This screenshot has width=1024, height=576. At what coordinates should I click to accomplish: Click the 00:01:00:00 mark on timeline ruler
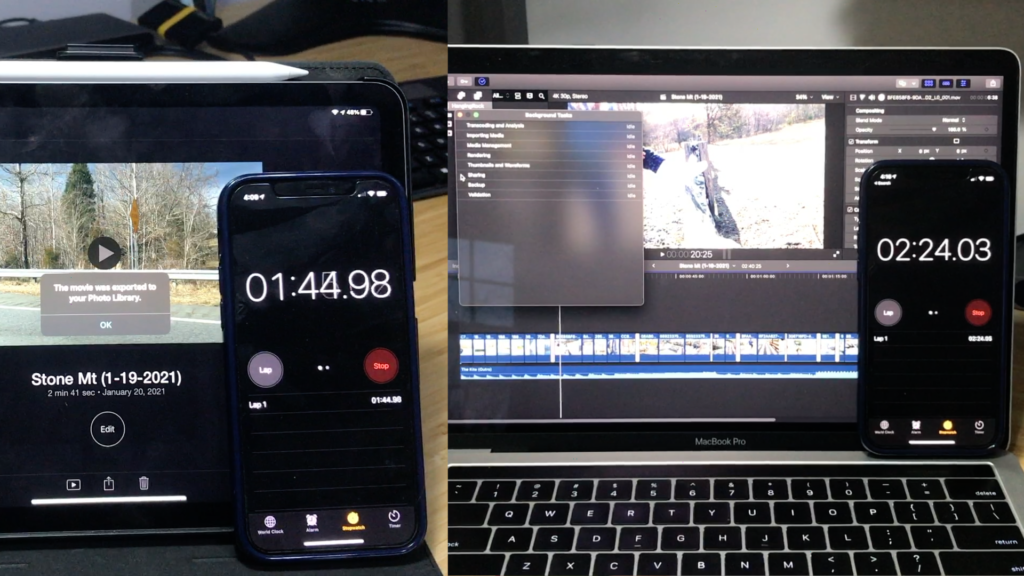click(x=761, y=276)
